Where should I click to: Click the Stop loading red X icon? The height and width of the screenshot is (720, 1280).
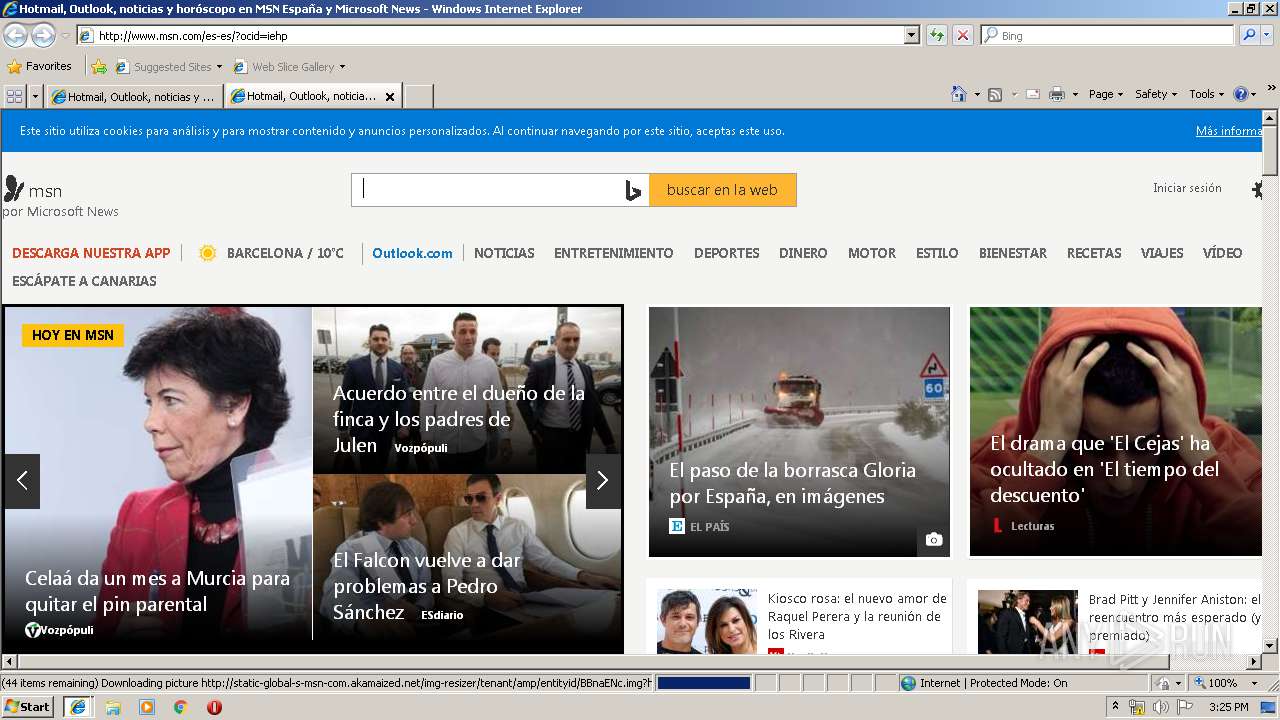click(962, 35)
